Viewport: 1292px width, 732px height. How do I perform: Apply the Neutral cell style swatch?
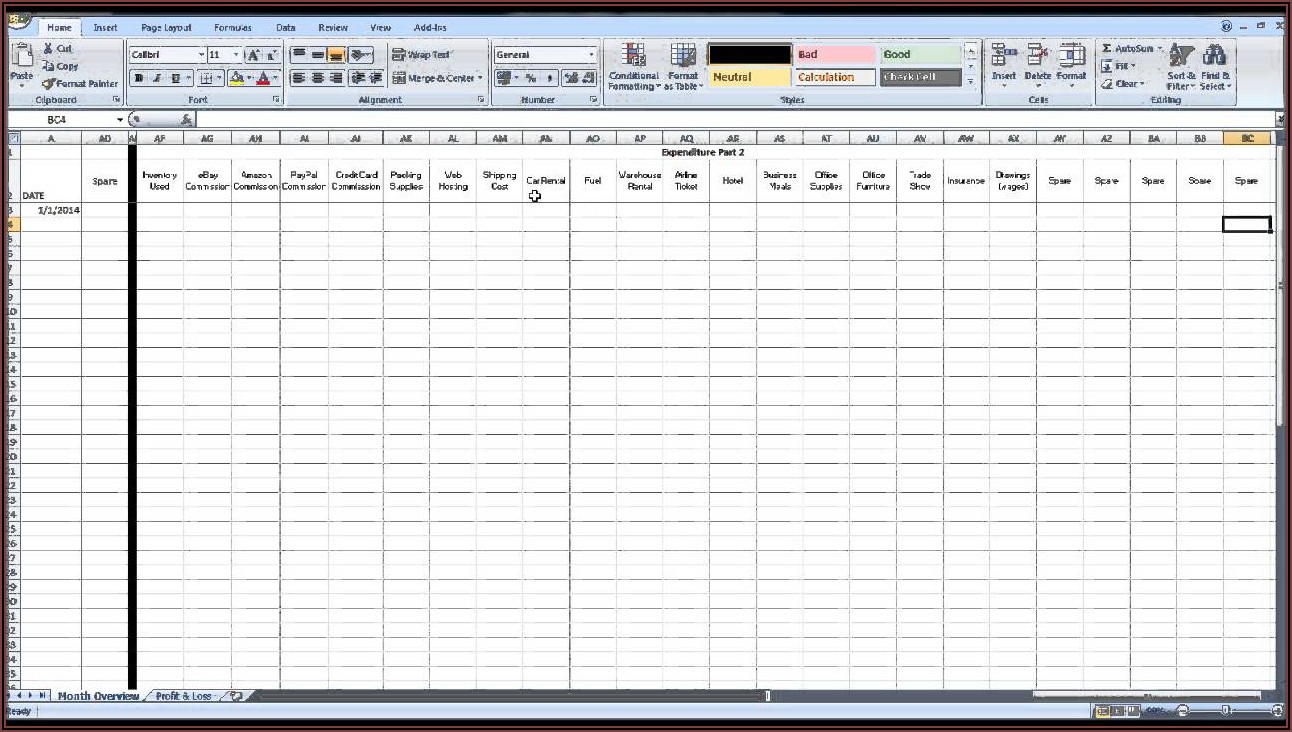[749, 77]
